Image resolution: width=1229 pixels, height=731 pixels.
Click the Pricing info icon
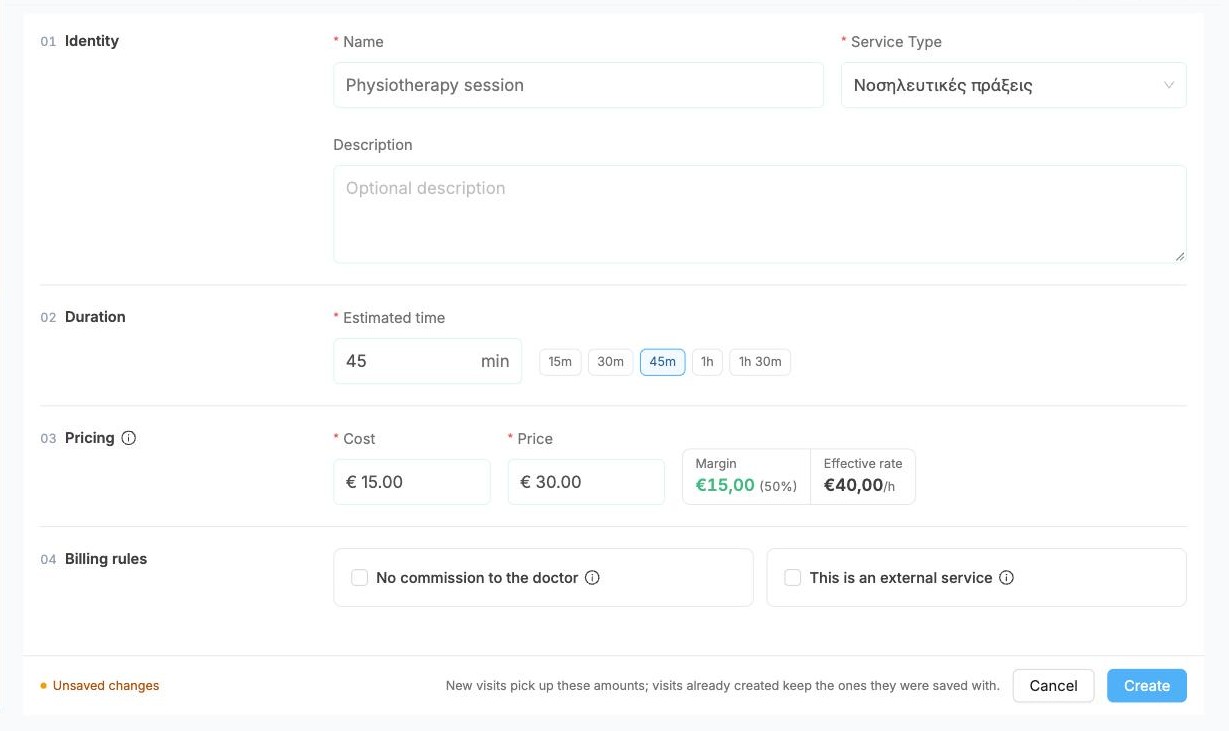coord(128,438)
